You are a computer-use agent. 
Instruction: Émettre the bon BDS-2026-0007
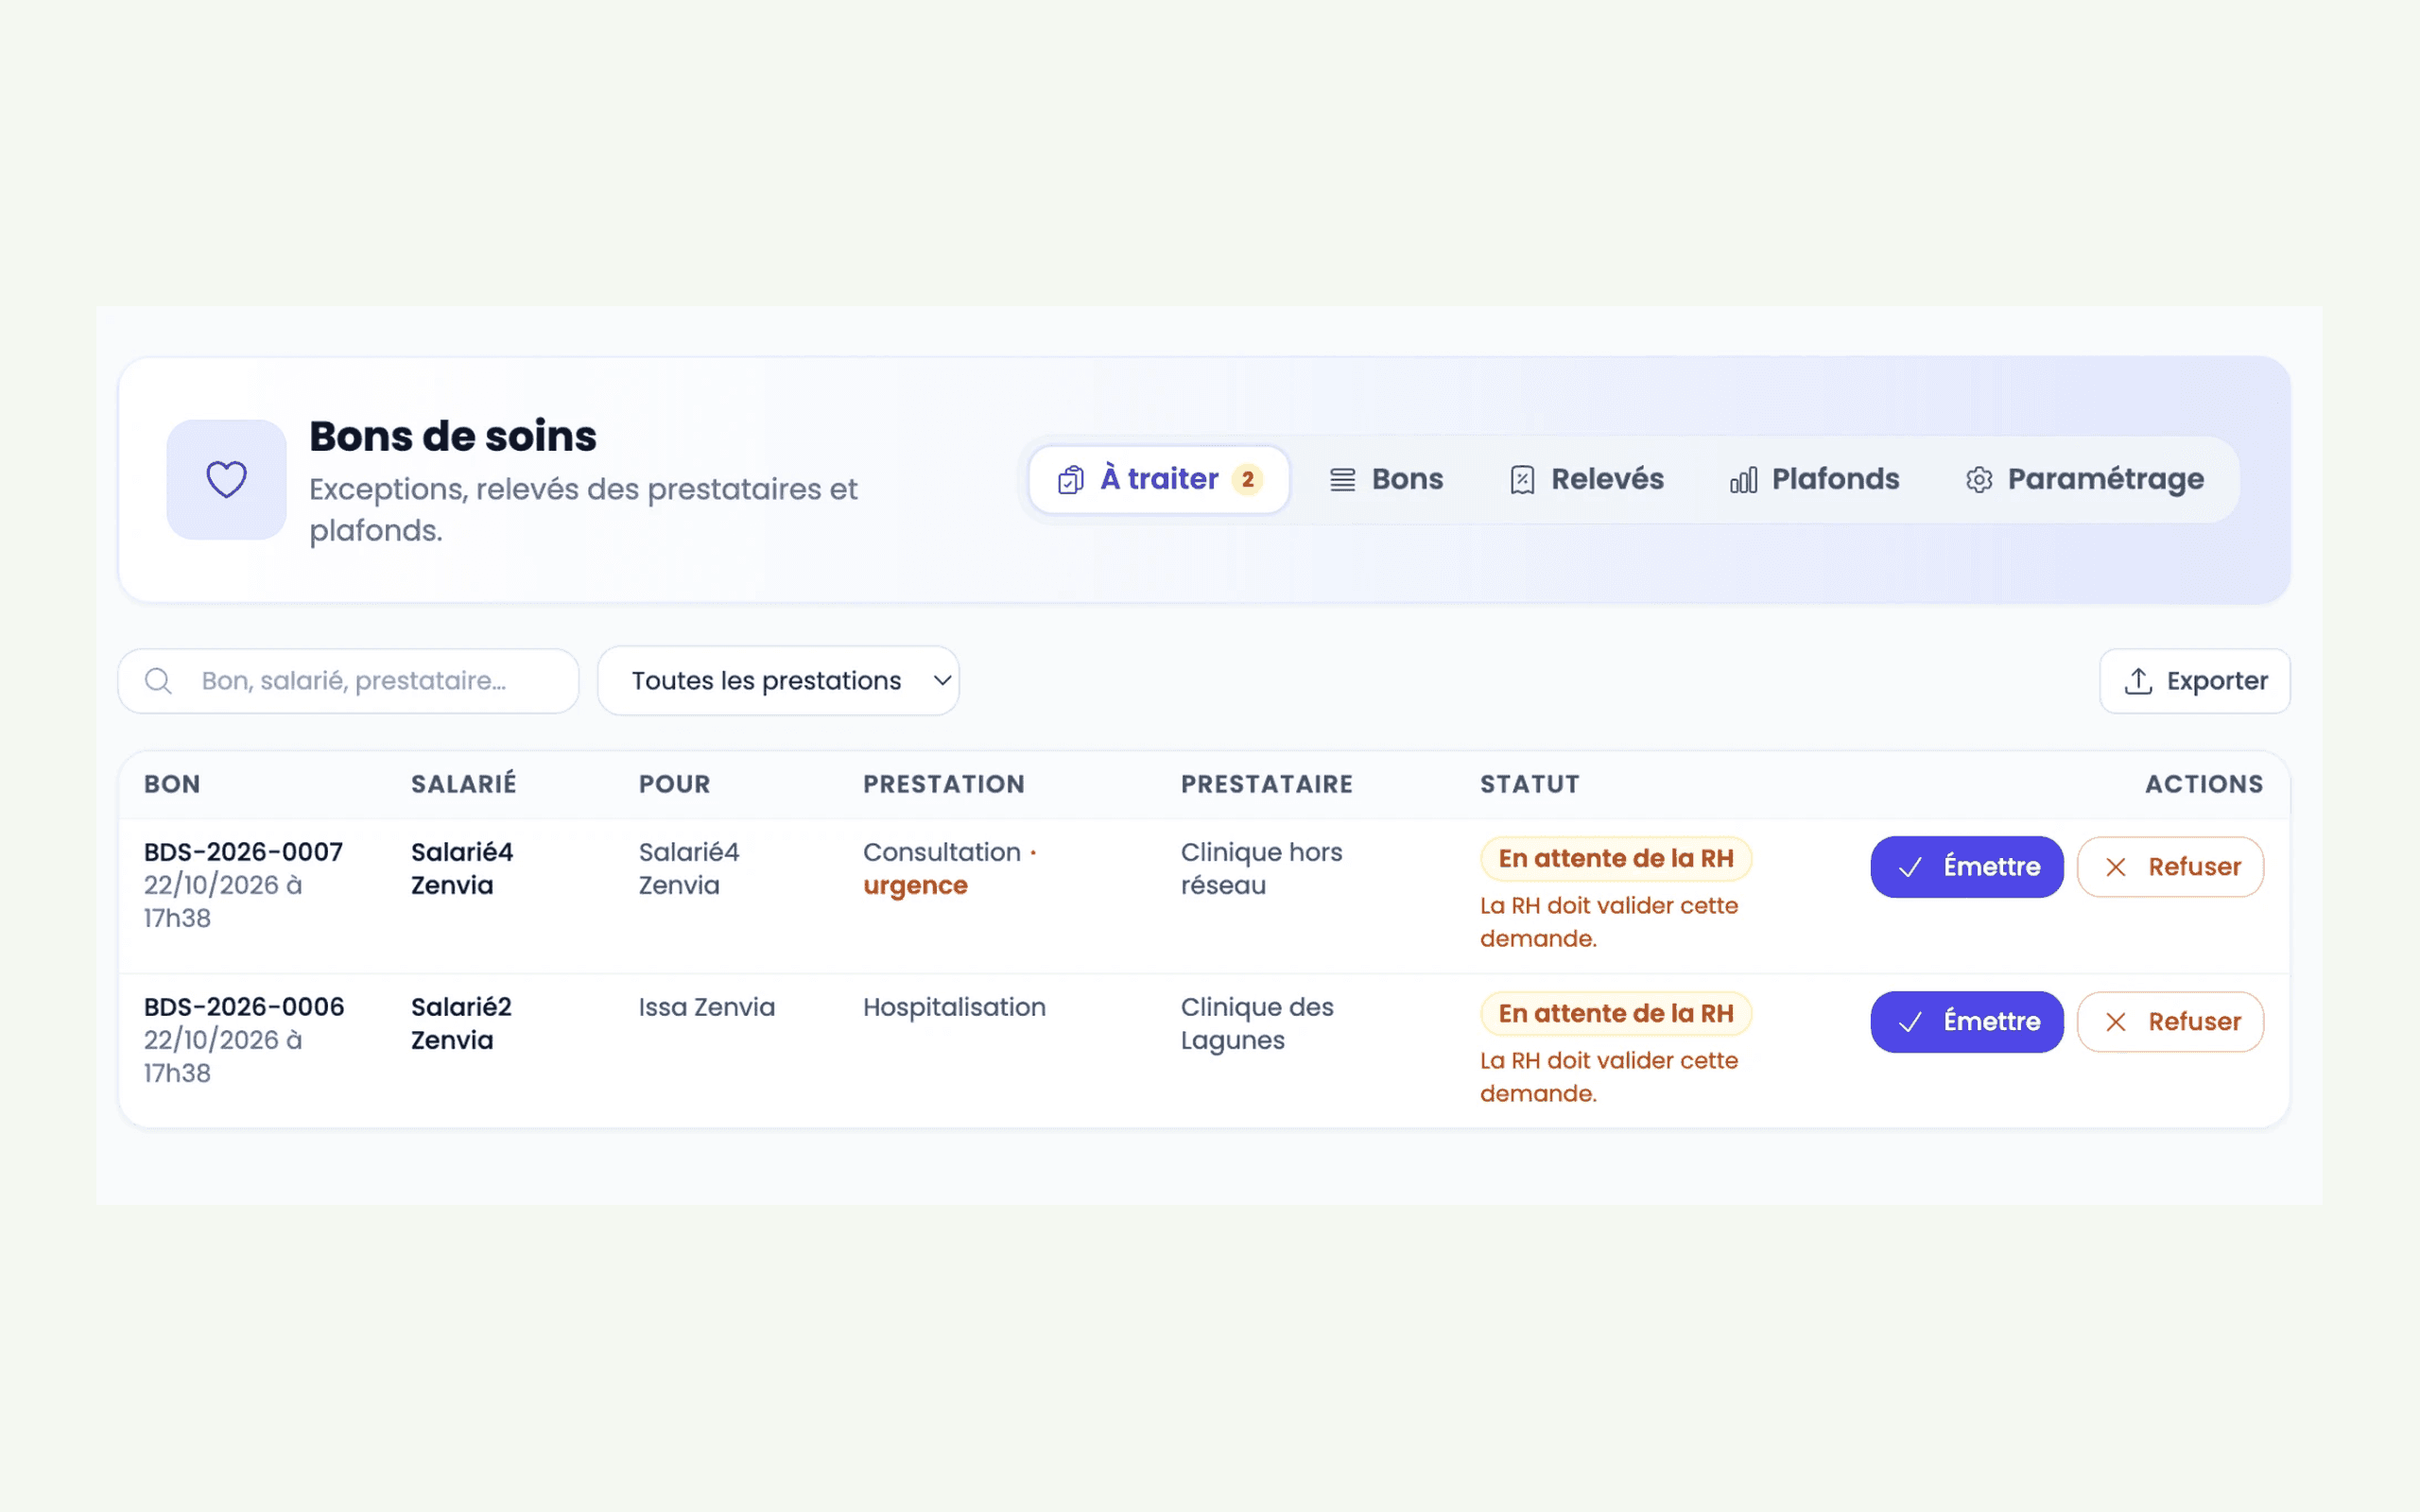[1967, 867]
